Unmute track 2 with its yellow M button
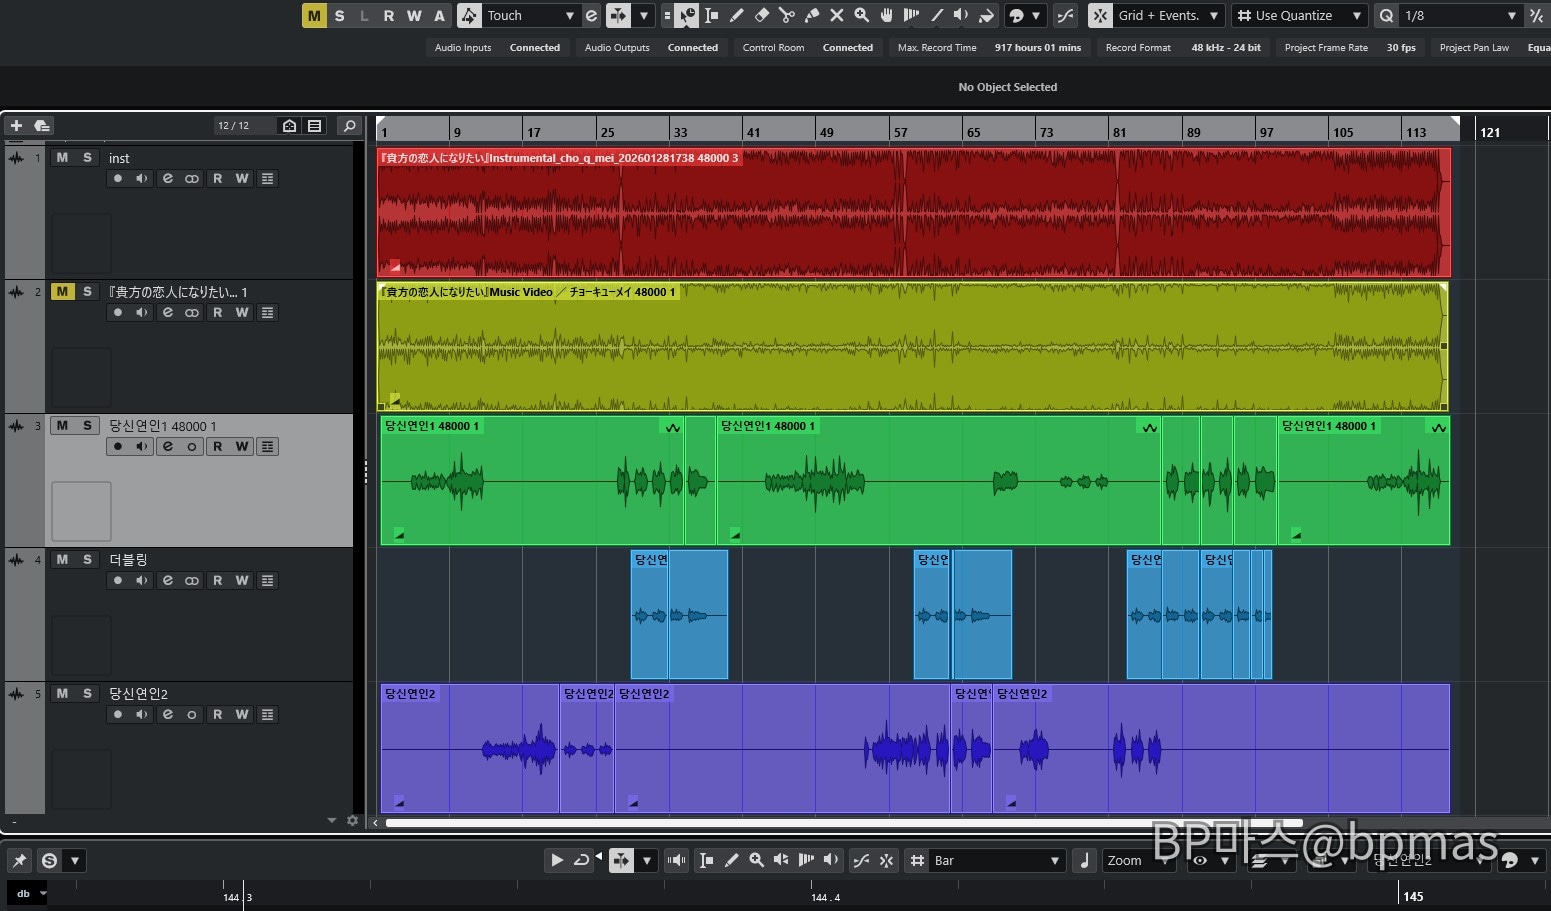This screenshot has width=1551, height=911. [x=62, y=291]
